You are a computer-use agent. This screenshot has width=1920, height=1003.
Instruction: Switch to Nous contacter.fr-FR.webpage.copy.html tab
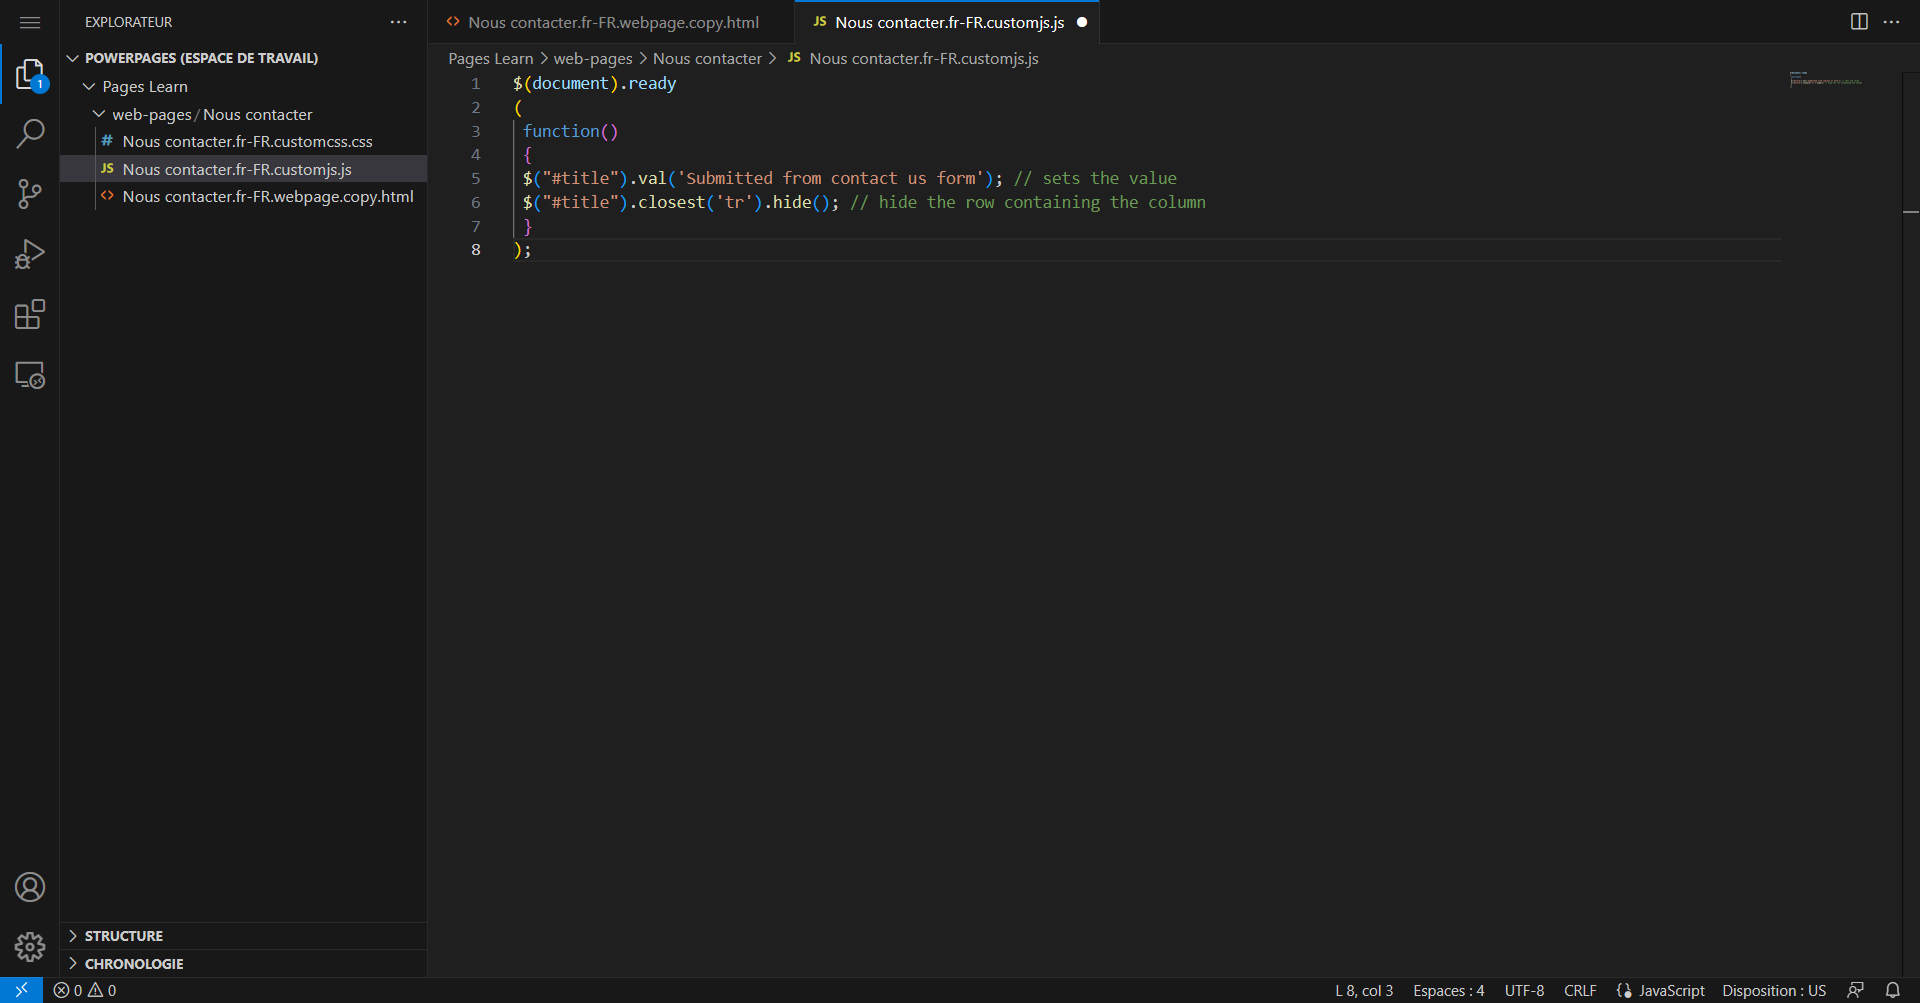[x=612, y=22]
